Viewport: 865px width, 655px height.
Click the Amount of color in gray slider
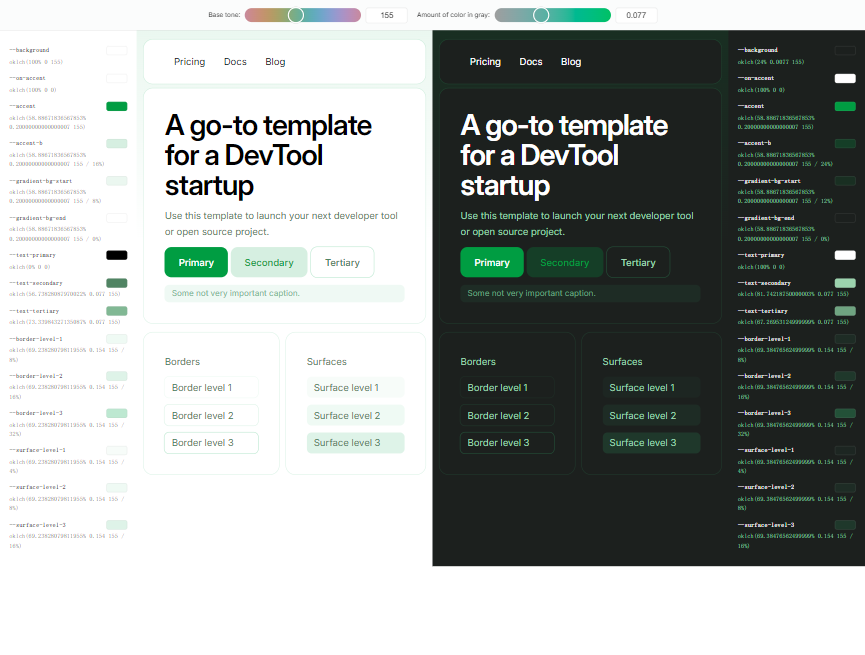pyautogui.click(x=552, y=15)
